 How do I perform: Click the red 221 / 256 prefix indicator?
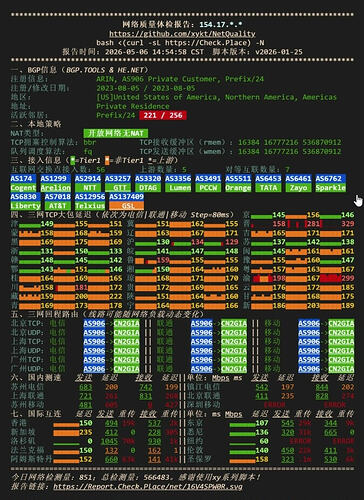(x=163, y=115)
